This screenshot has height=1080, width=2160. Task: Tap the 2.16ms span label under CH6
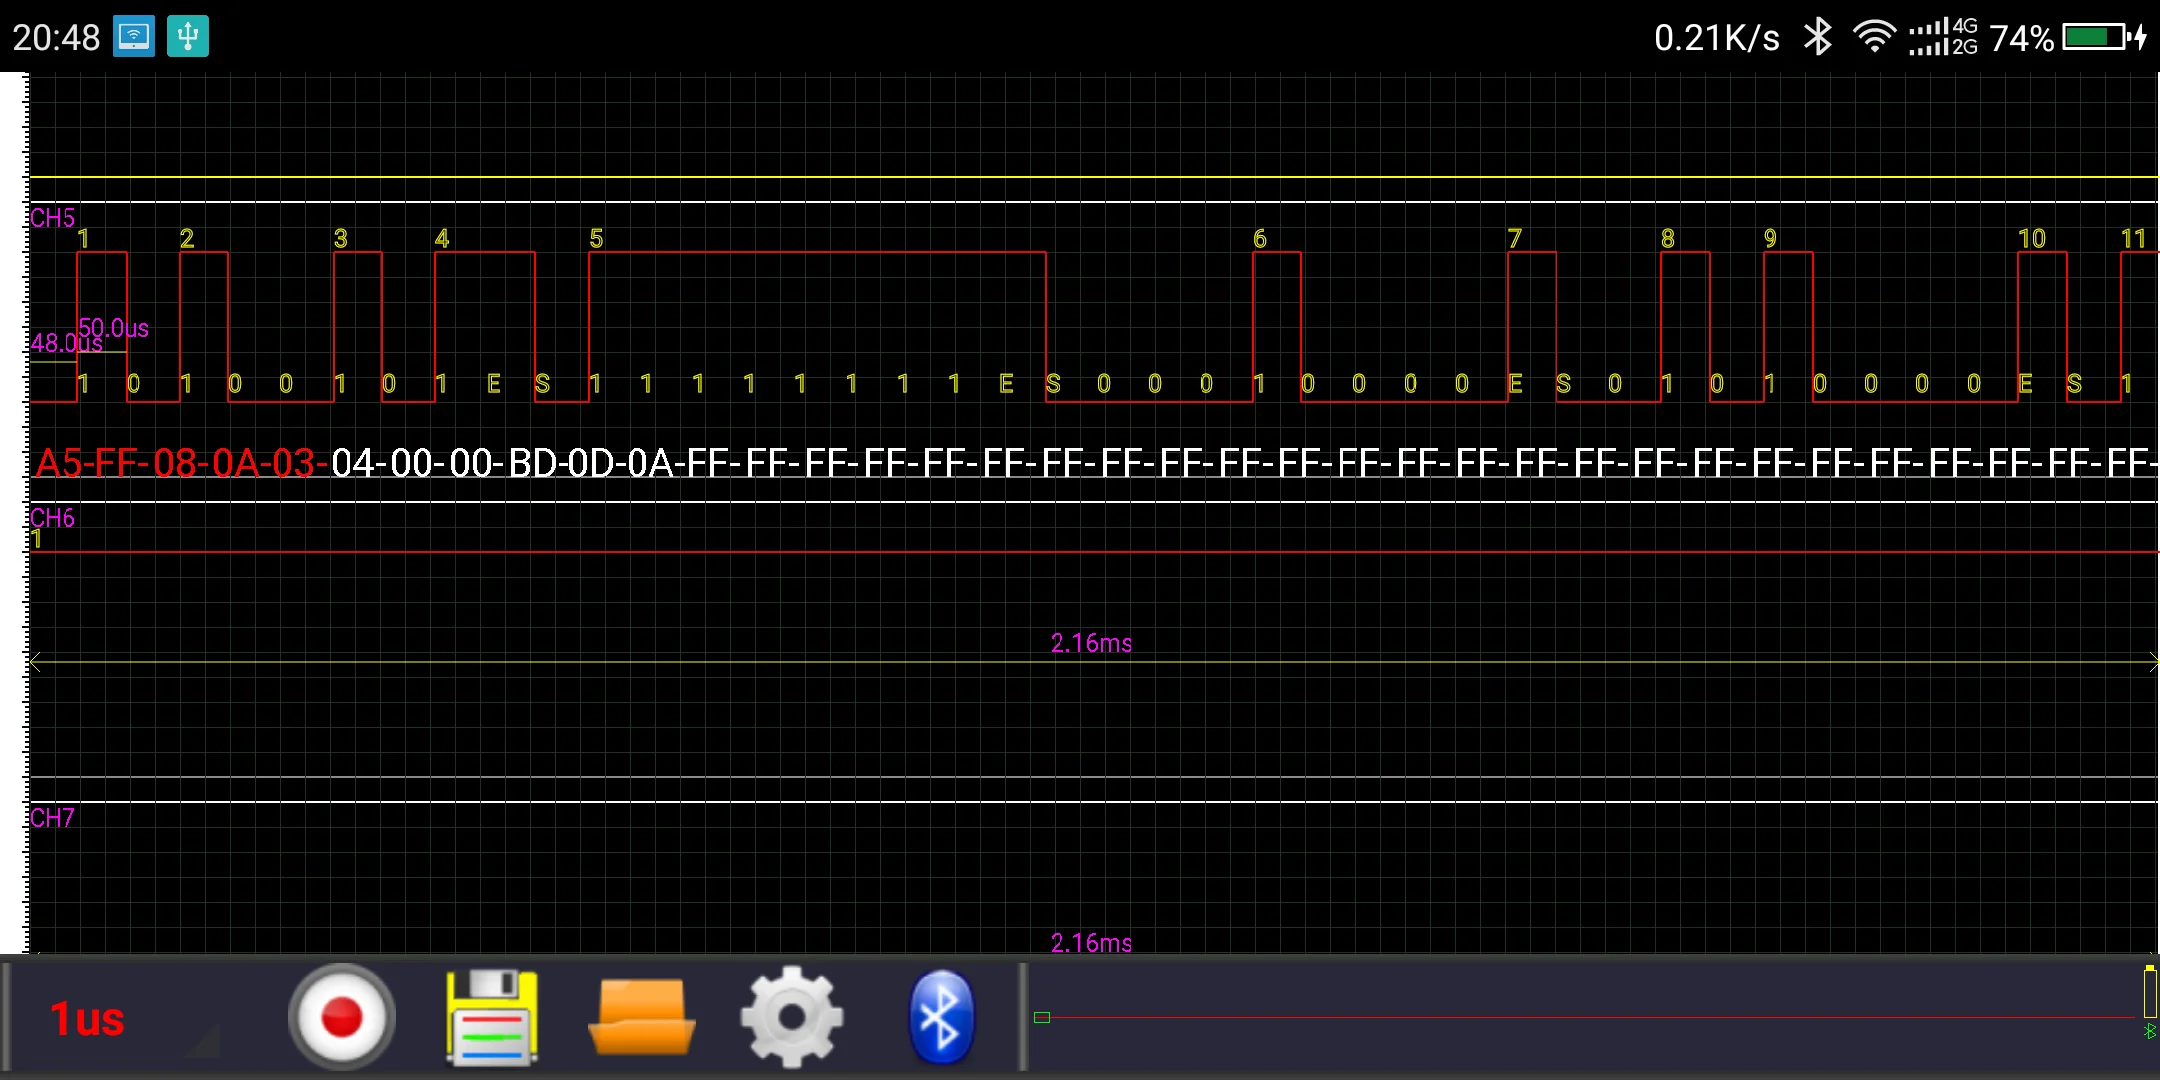[x=1091, y=643]
